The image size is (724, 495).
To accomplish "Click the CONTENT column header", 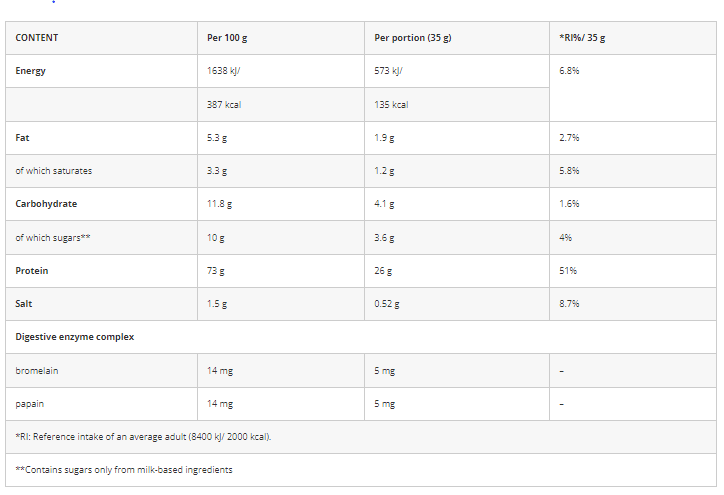I will coord(36,38).
